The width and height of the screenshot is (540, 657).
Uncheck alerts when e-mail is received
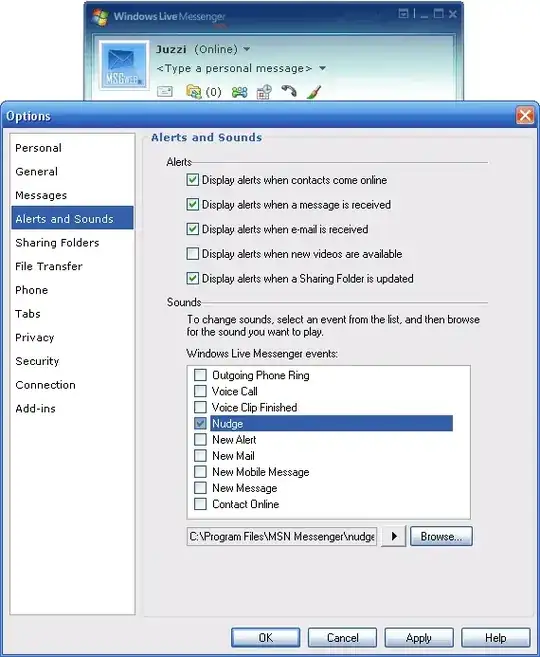pyautogui.click(x=192, y=229)
